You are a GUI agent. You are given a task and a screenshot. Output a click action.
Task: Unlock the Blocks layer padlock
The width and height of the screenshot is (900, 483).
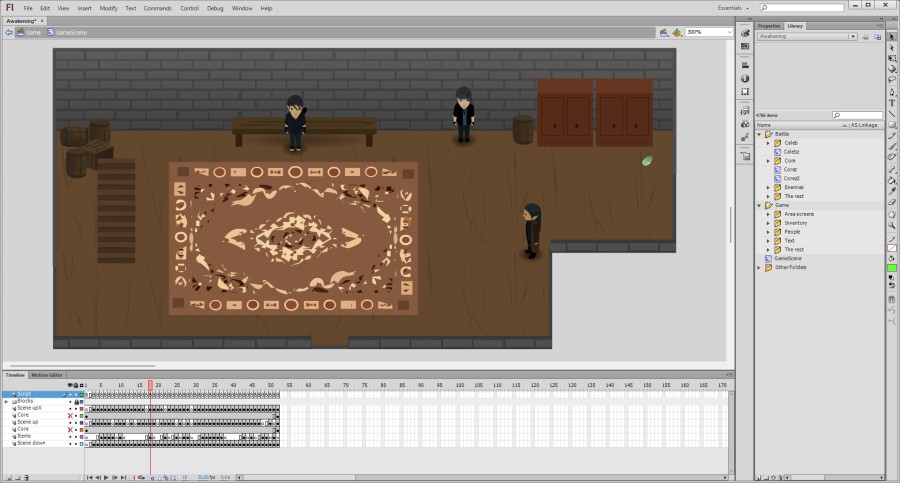(x=78, y=401)
